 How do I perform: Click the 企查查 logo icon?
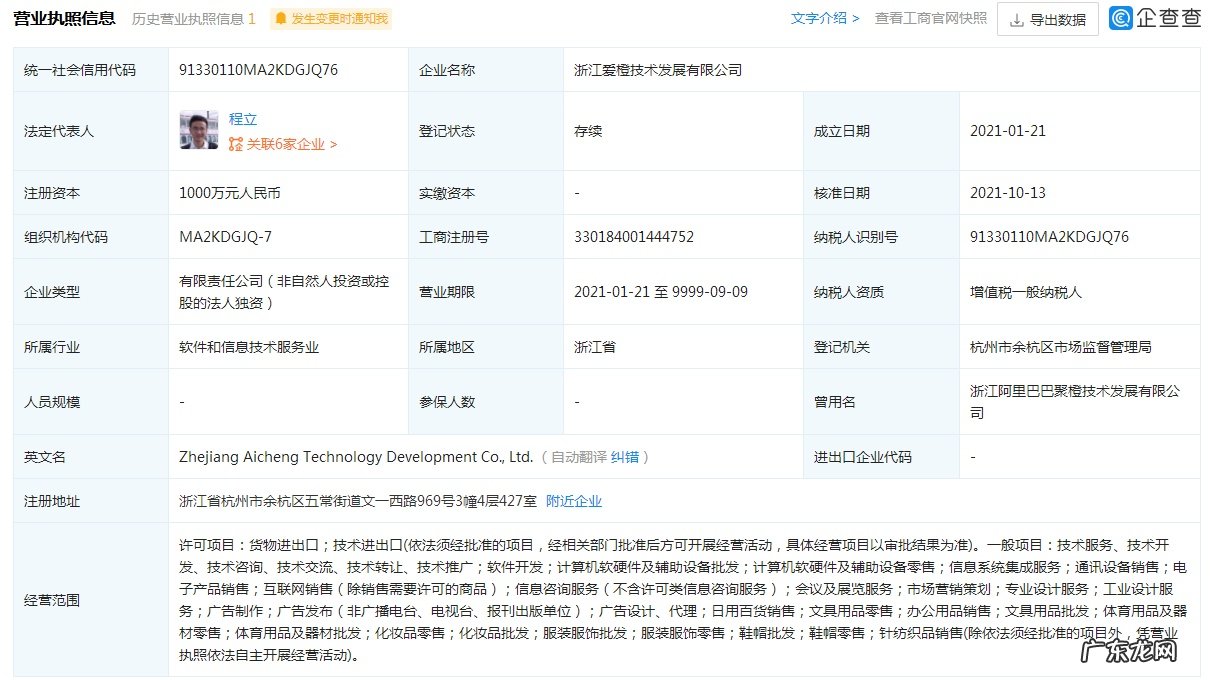[1120, 20]
